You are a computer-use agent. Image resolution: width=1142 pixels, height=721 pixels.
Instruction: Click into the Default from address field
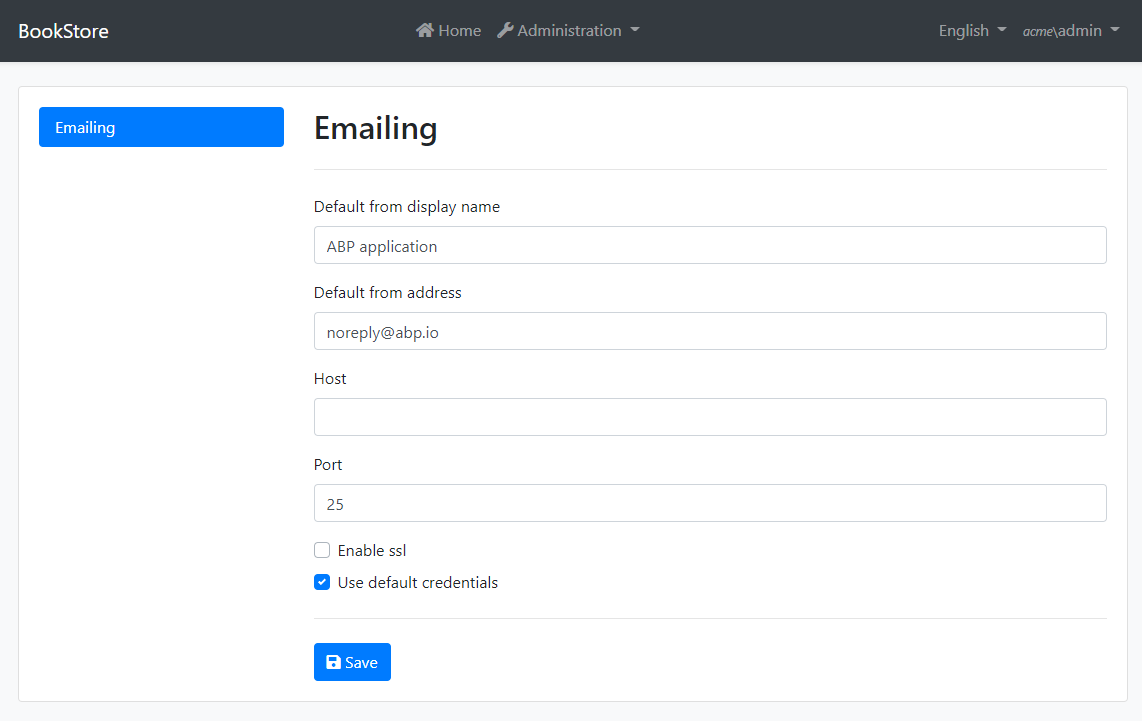(710, 331)
